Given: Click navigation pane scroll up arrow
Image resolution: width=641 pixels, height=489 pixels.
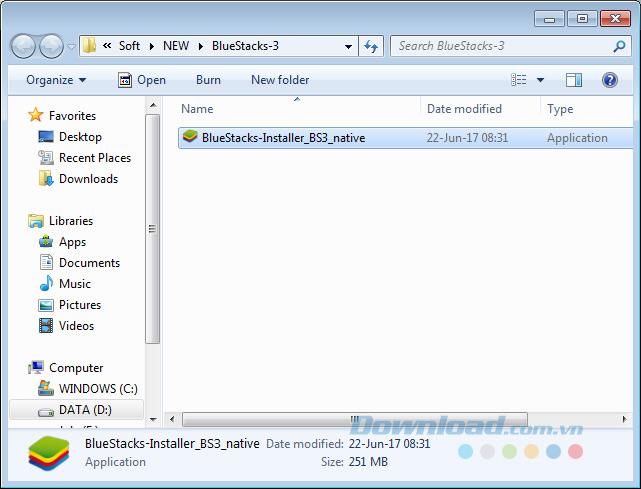Looking at the screenshot, I should (153, 105).
